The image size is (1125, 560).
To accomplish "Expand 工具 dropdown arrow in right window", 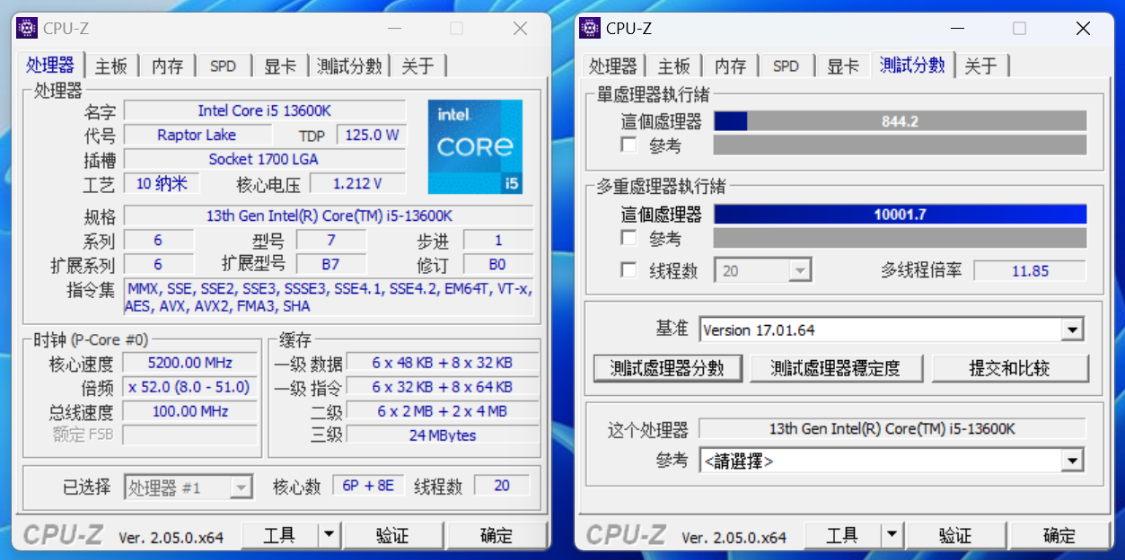I will pyautogui.click(x=891, y=534).
